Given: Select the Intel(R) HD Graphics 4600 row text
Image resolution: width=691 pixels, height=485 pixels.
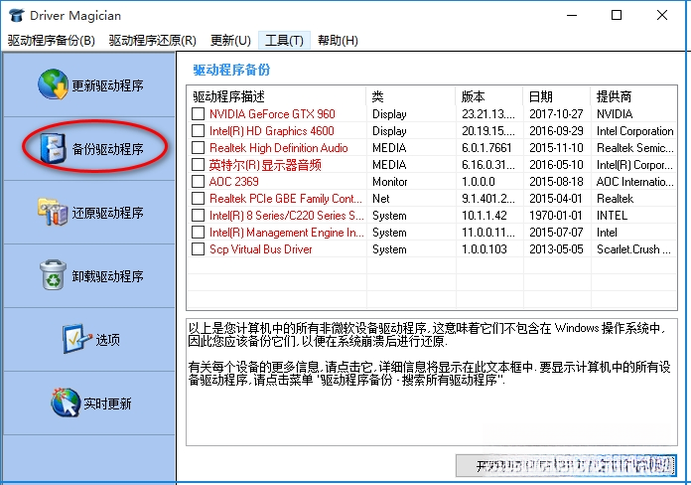Looking at the screenshot, I should click(x=271, y=131).
